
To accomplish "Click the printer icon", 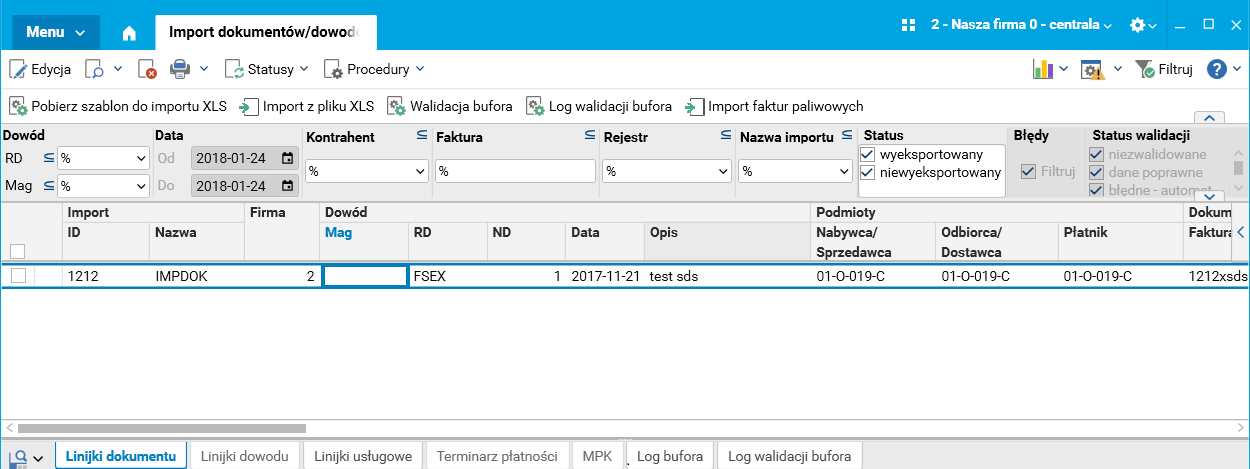I will point(179,69).
